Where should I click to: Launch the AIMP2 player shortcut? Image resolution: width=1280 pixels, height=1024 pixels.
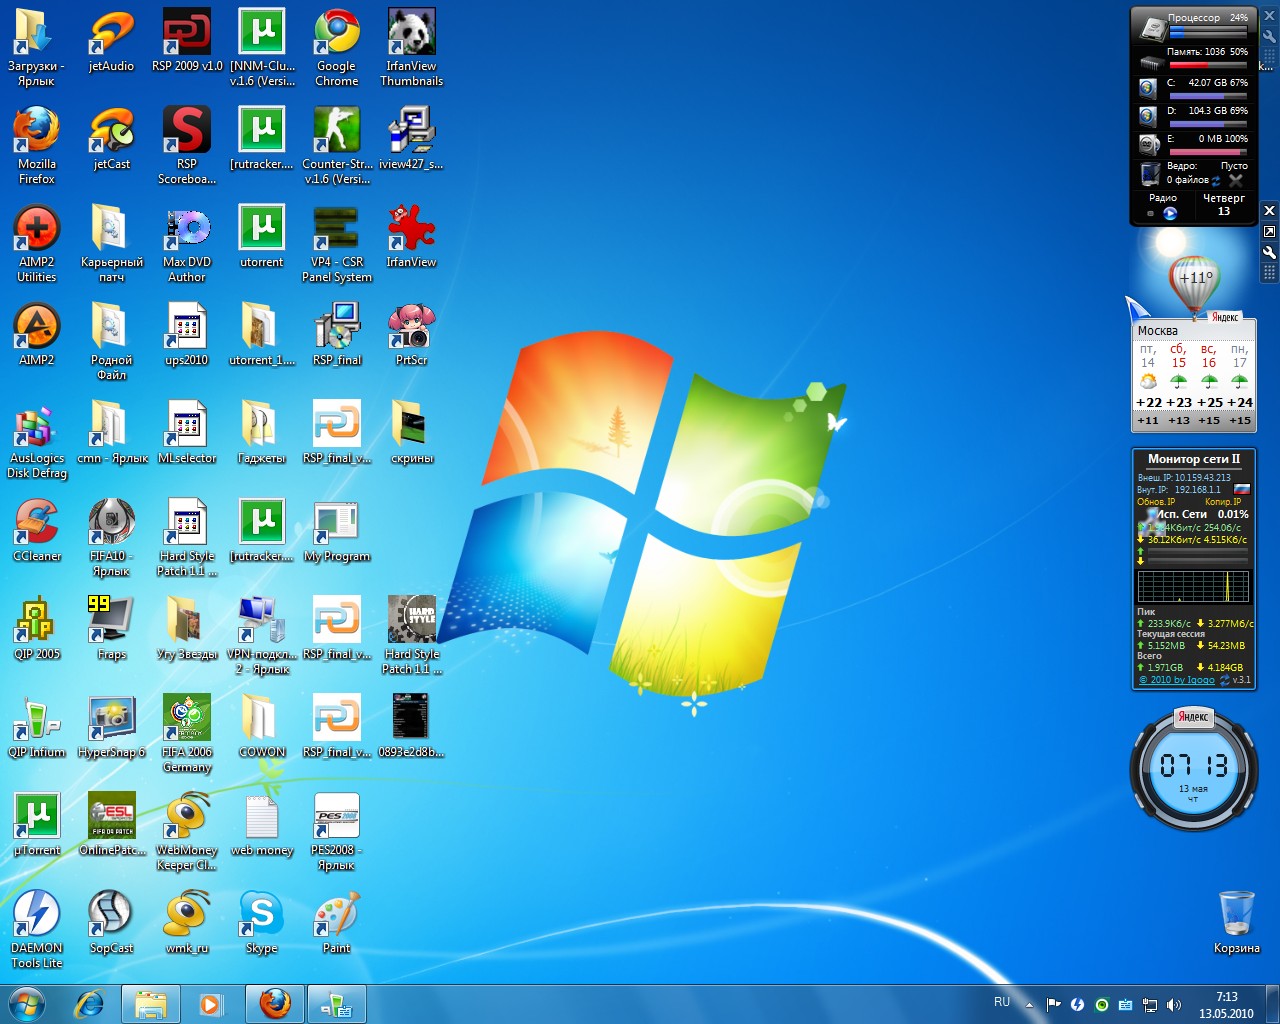coord(37,334)
